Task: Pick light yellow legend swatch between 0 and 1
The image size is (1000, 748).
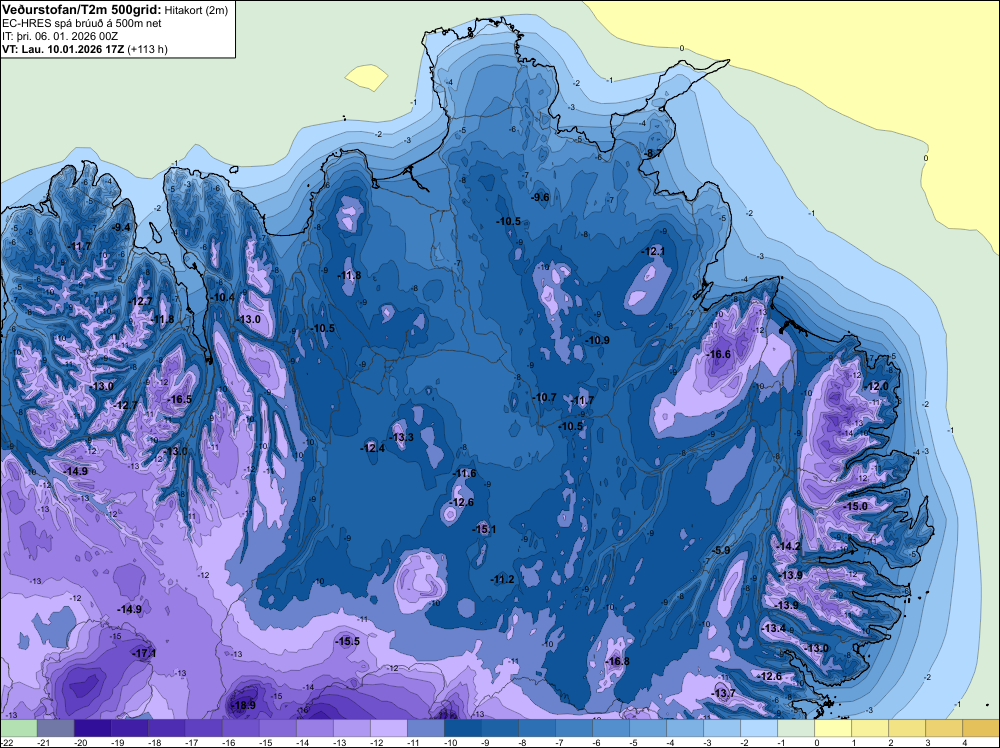Action: click(x=832, y=728)
